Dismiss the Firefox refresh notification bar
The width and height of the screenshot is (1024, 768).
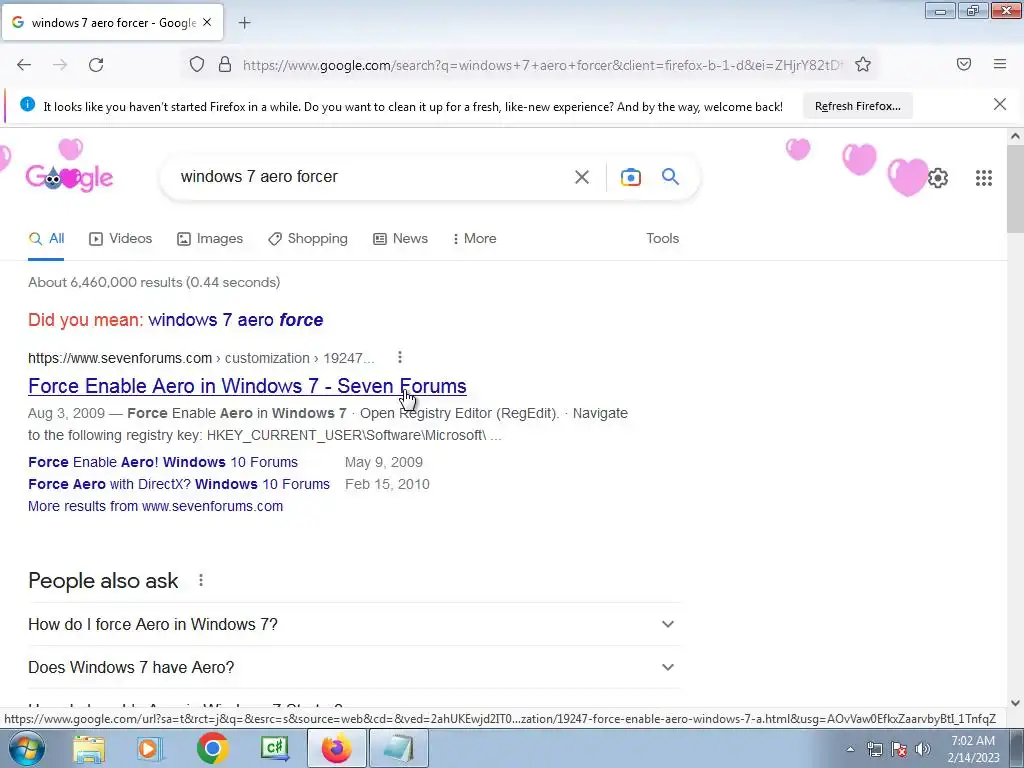1000,104
